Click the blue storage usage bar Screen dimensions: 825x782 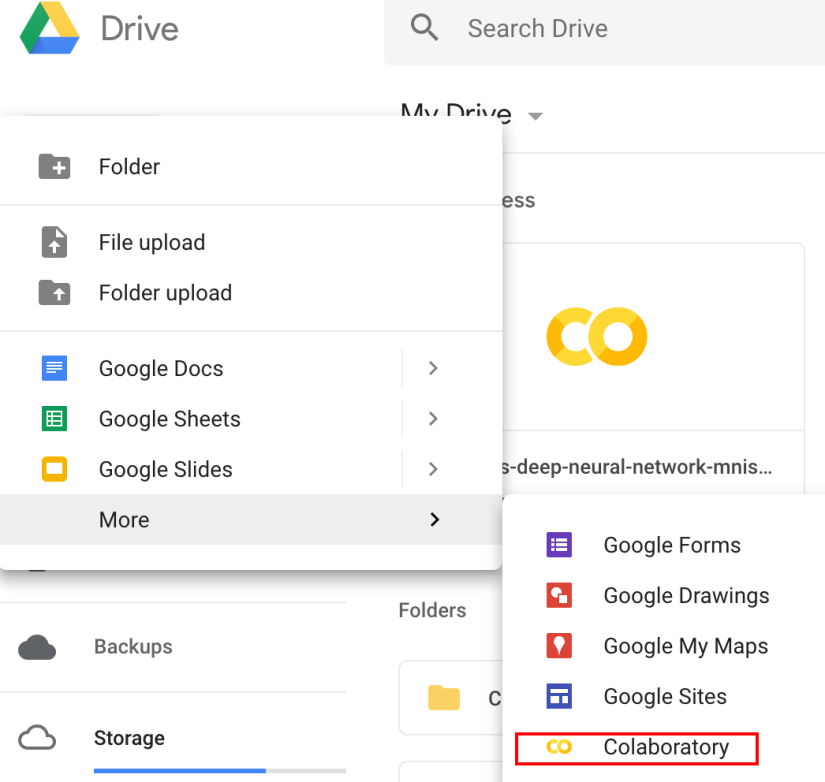tap(179, 771)
